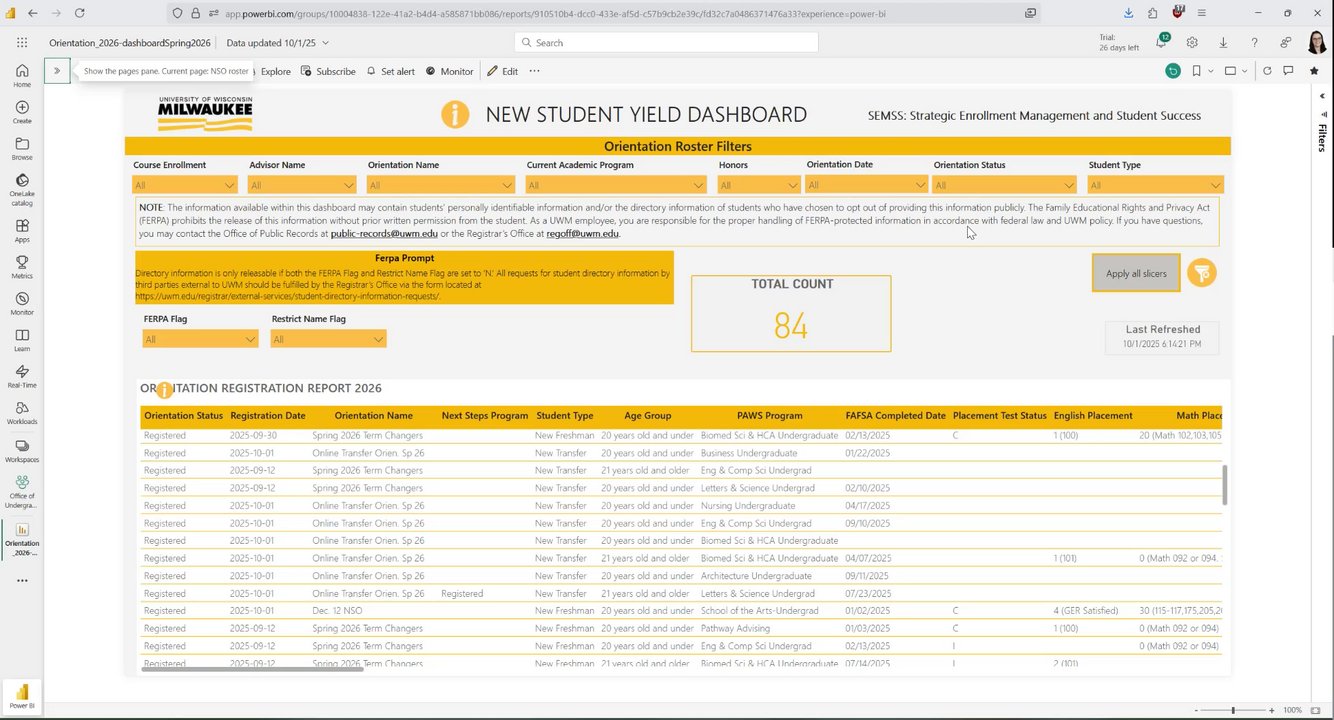The image size is (1334, 720).
Task: Open Honors slicer dropdown
Action: click(x=759, y=185)
